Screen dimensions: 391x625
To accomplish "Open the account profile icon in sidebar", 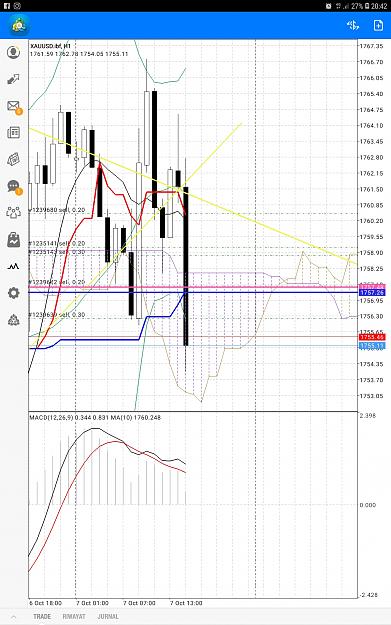I will click(14, 52).
